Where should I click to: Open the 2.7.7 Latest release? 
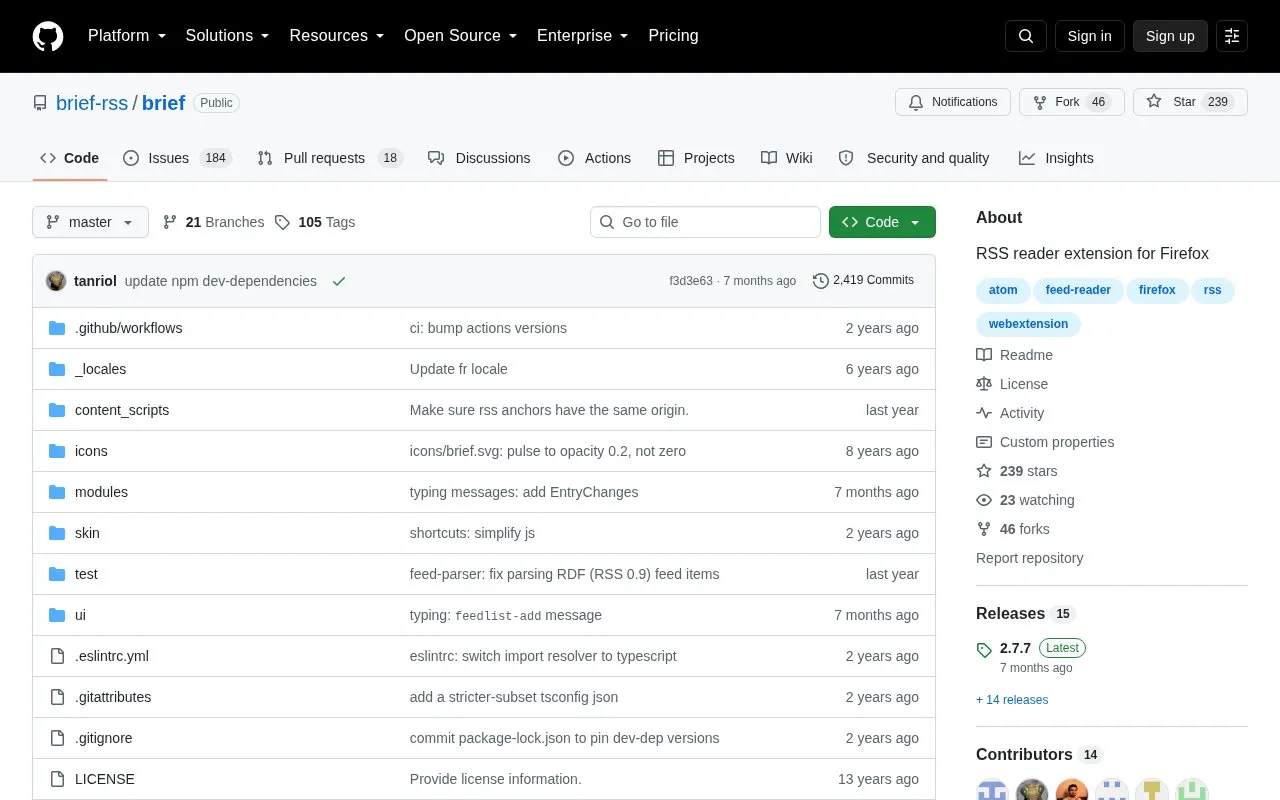[x=1031, y=657]
